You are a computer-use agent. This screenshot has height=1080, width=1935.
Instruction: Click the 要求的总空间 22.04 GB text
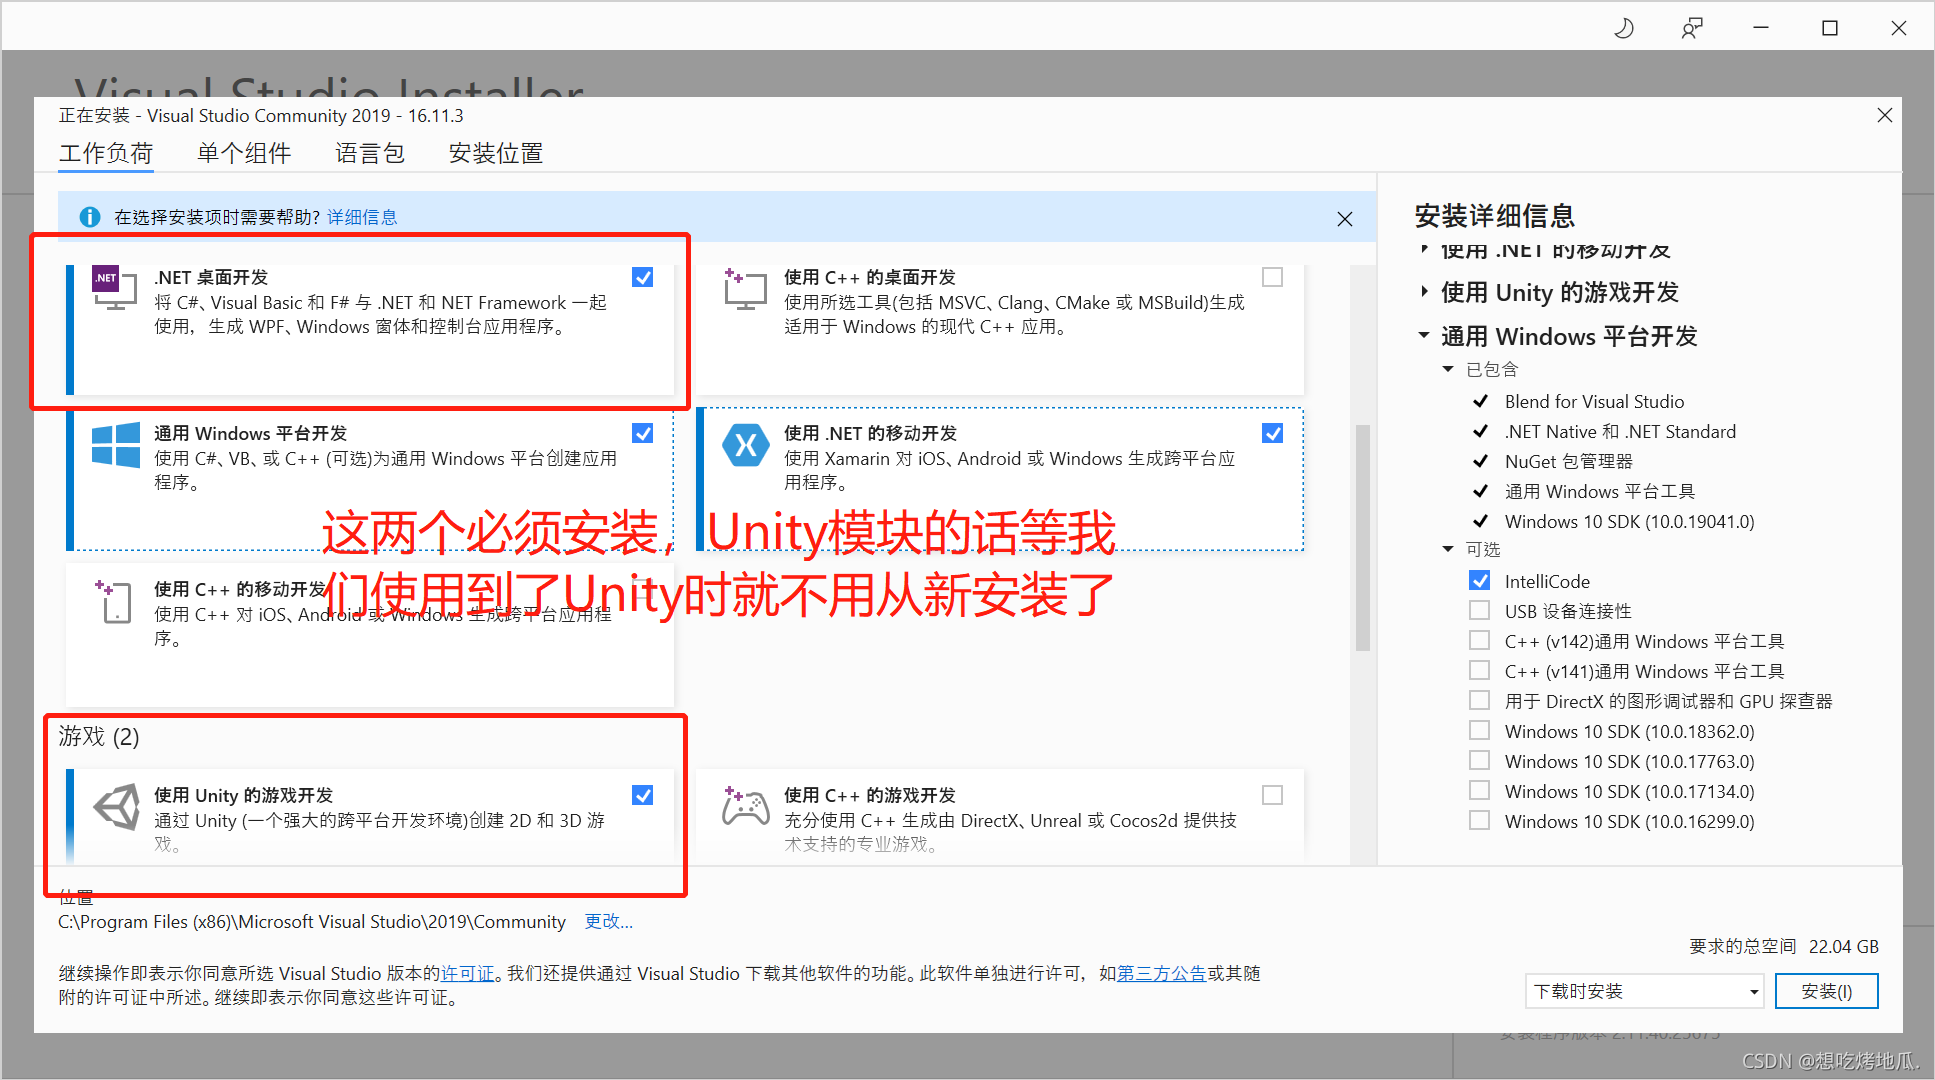(x=1784, y=946)
